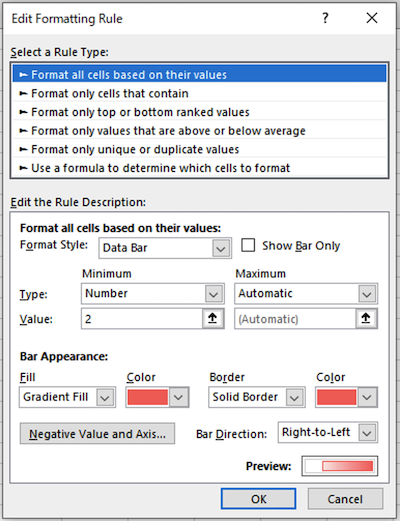400x521 pixels.
Task: Click the Minimum value range selector arrow icon
Action: pyautogui.click(x=213, y=319)
